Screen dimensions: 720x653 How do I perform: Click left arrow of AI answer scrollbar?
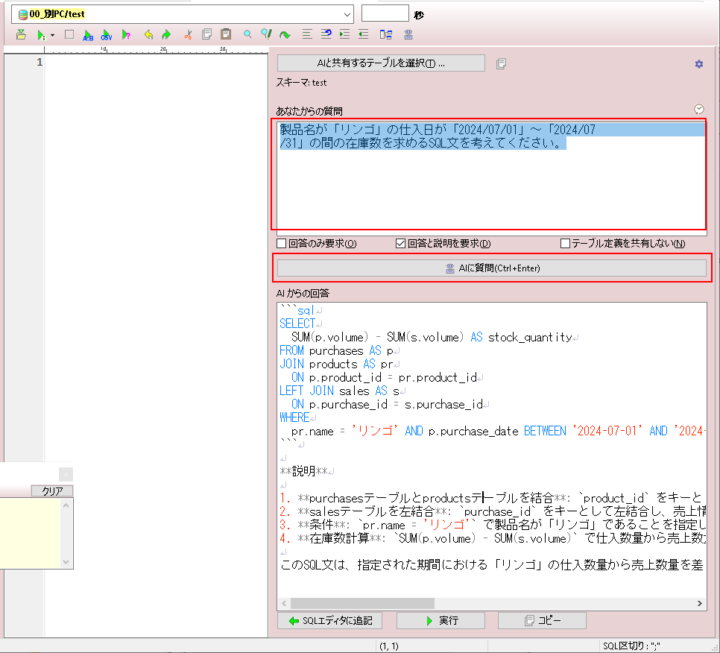pos(284,603)
